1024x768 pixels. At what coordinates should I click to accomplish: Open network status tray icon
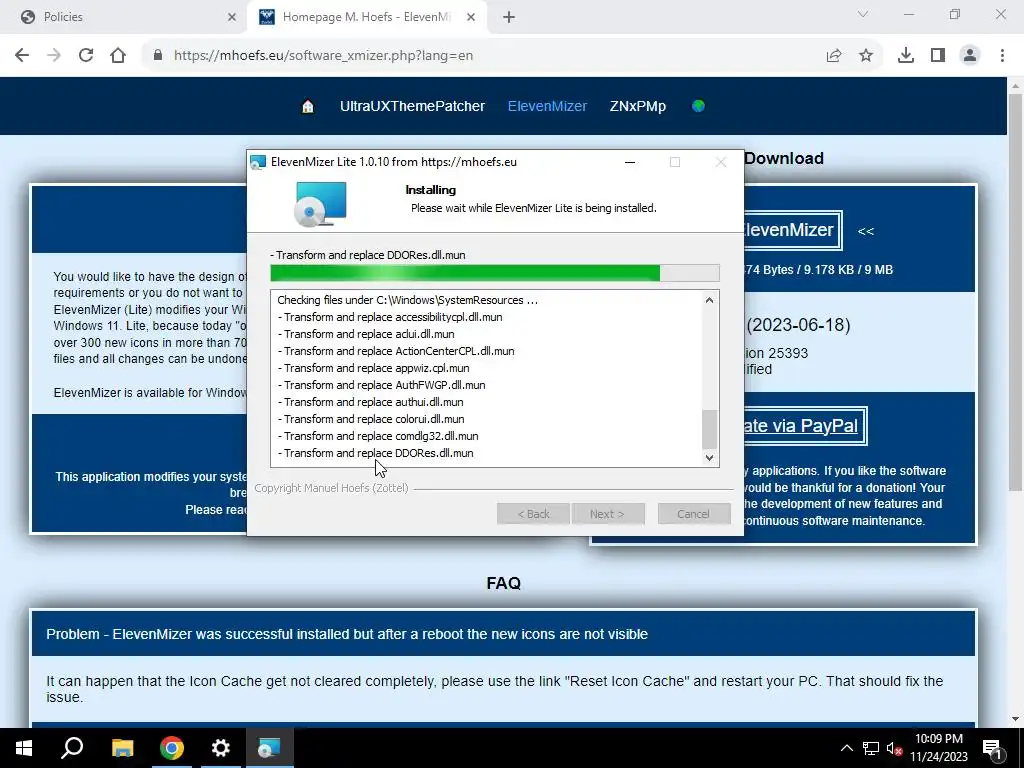click(x=871, y=748)
